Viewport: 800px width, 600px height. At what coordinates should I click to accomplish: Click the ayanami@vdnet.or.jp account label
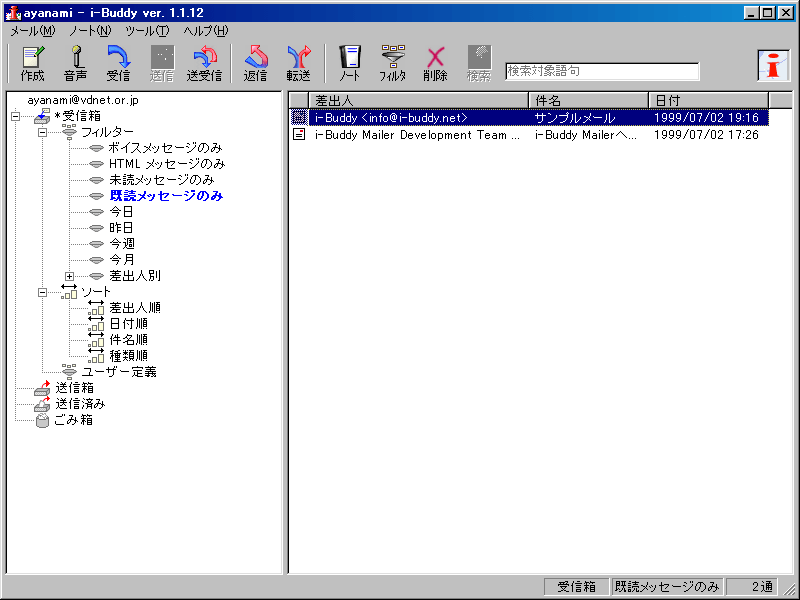(83, 100)
